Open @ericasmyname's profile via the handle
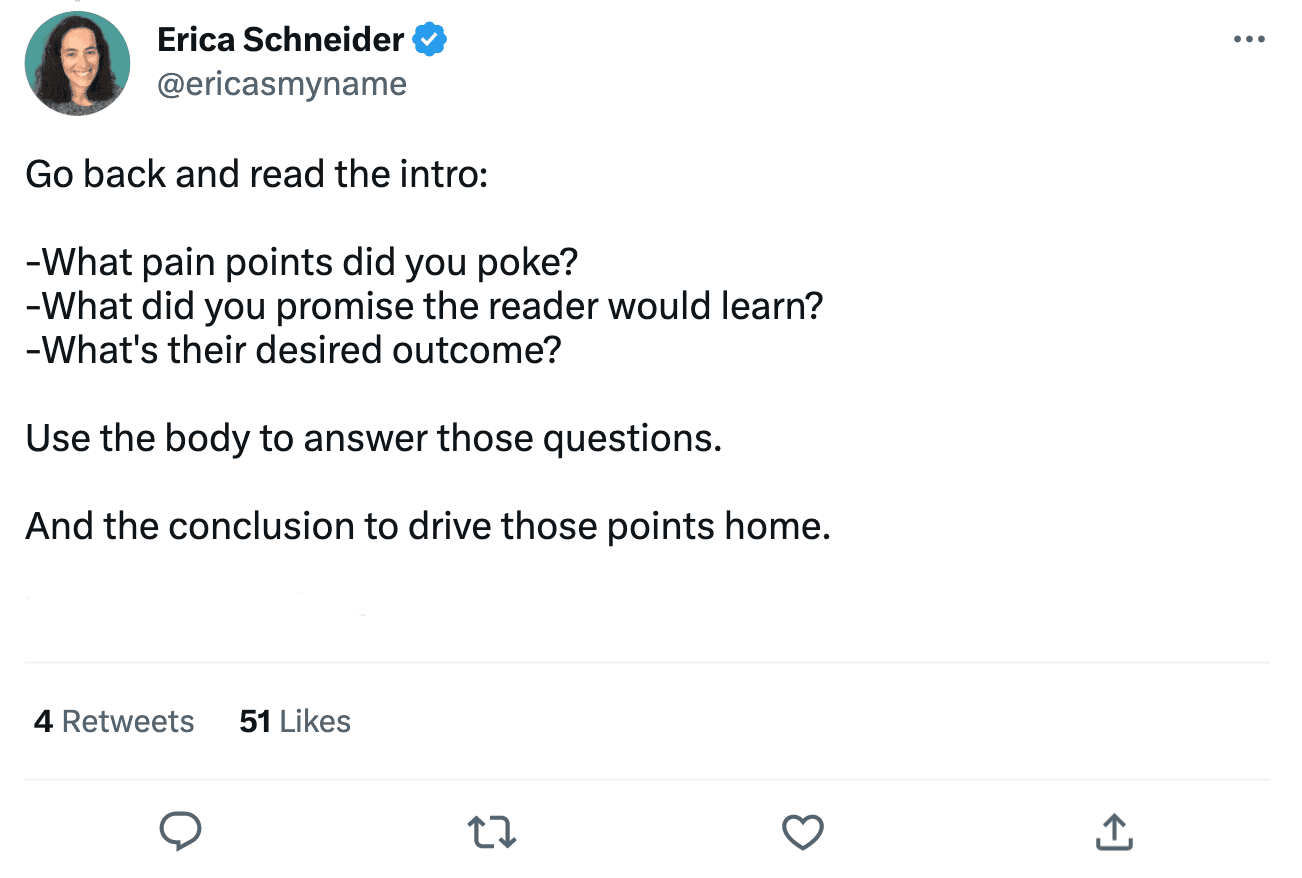 coord(282,83)
